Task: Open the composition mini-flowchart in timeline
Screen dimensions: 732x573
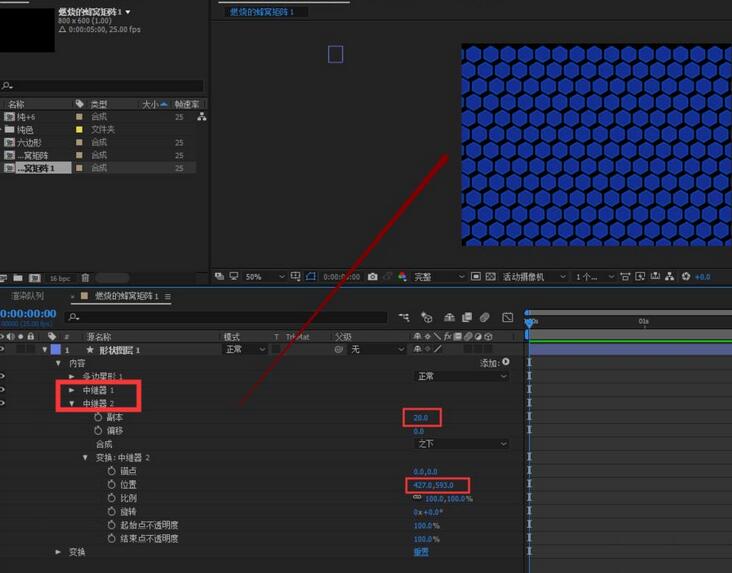Action: coord(404,318)
